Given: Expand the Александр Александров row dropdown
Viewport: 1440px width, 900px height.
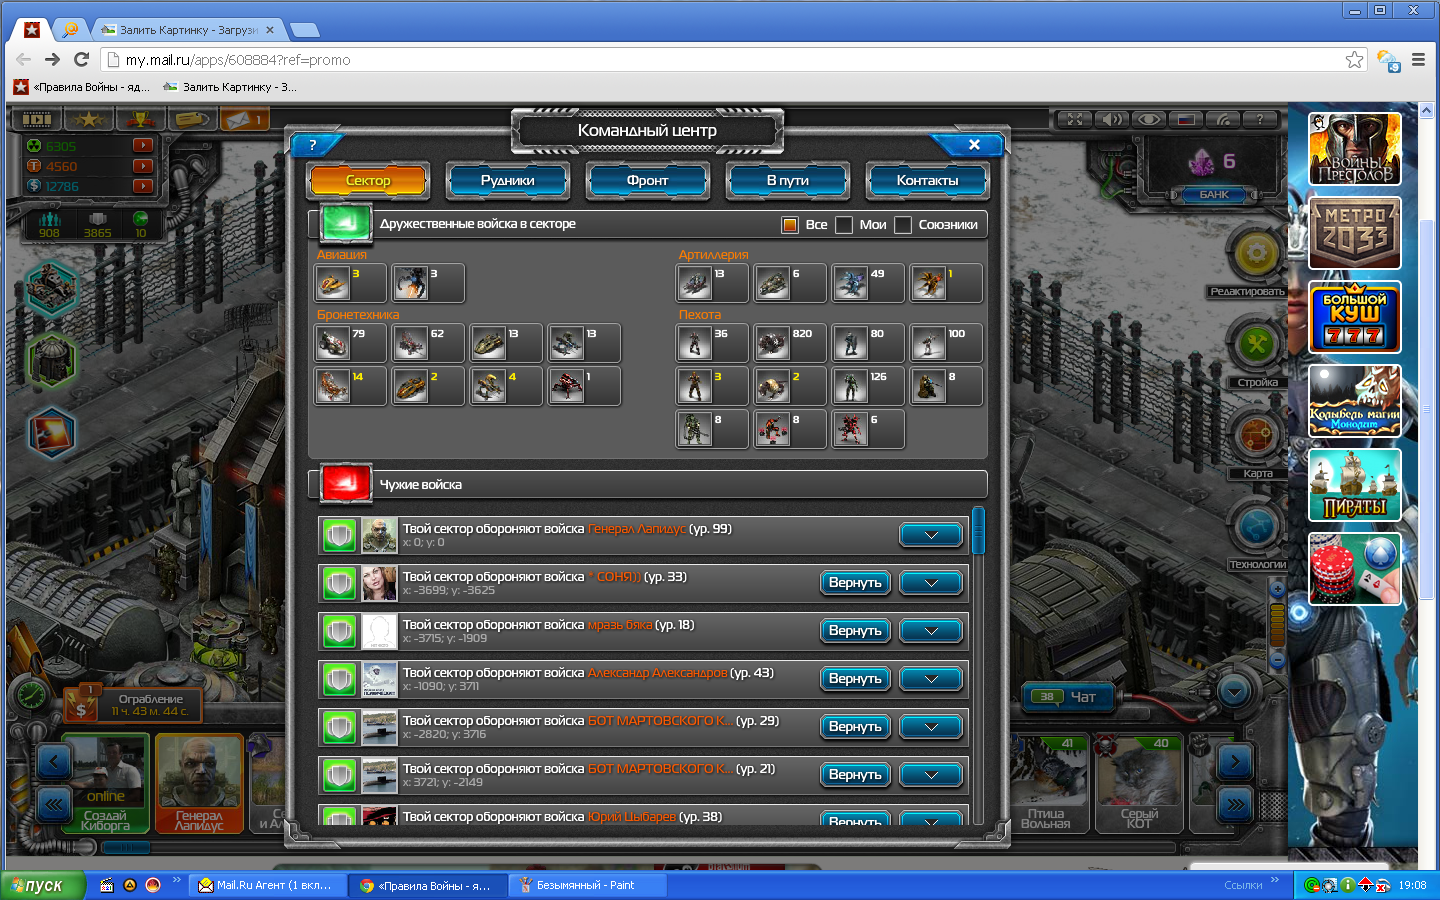Looking at the screenshot, I should tap(931, 679).
